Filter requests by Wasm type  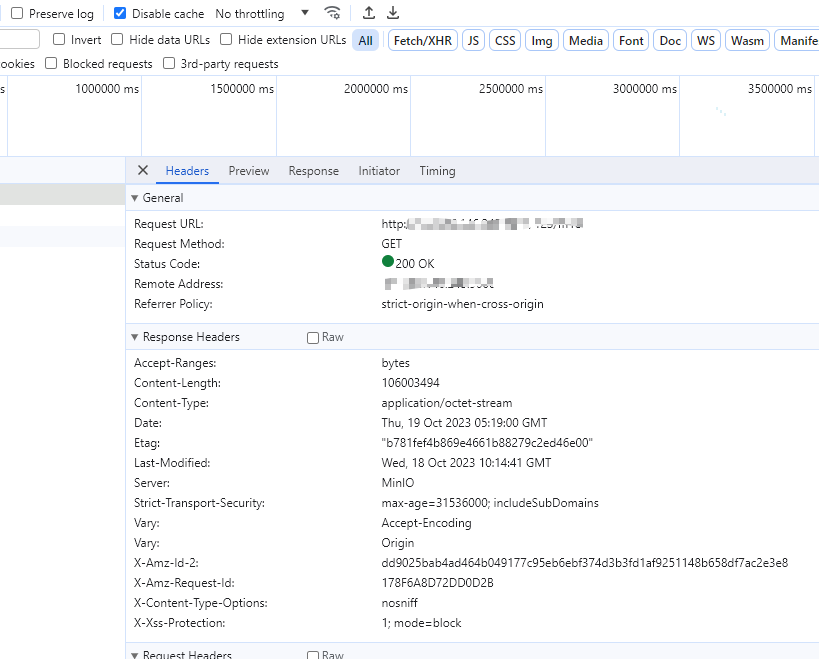pos(747,40)
